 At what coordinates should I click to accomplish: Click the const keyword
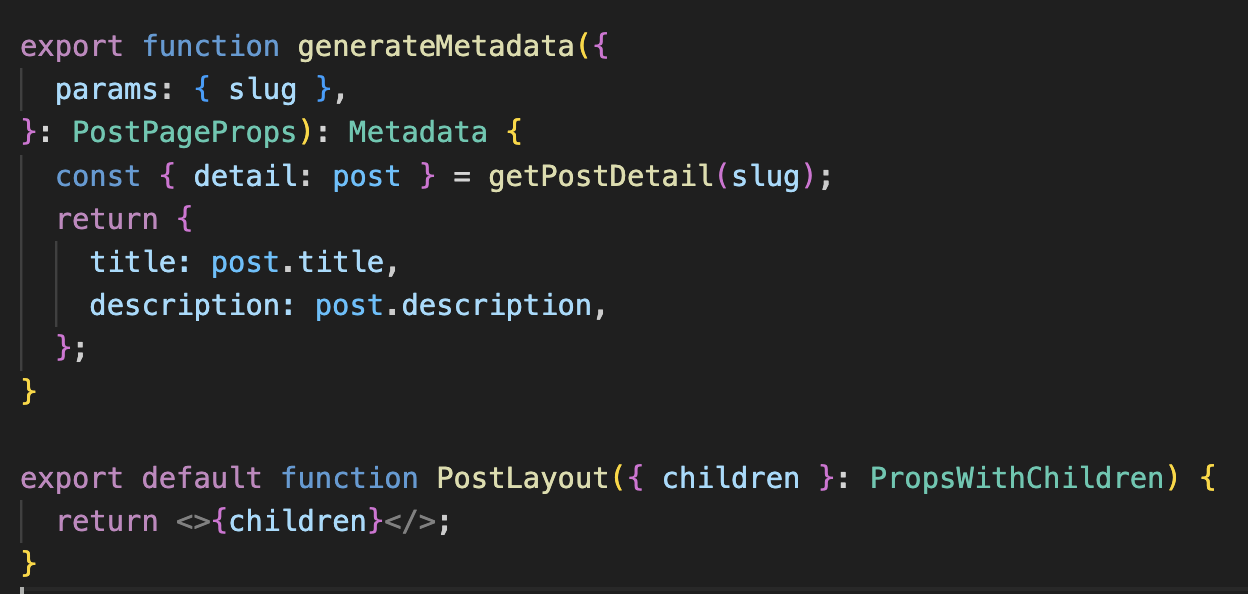point(98,176)
